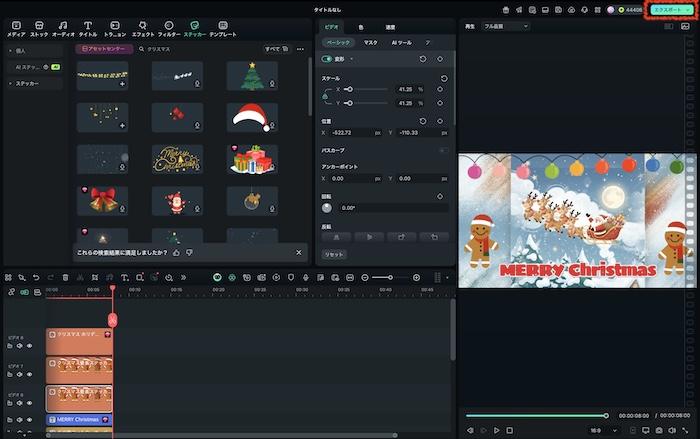Switch to the マスク tab
This screenshot has width=700, height=439.
(x=370, y=43)
